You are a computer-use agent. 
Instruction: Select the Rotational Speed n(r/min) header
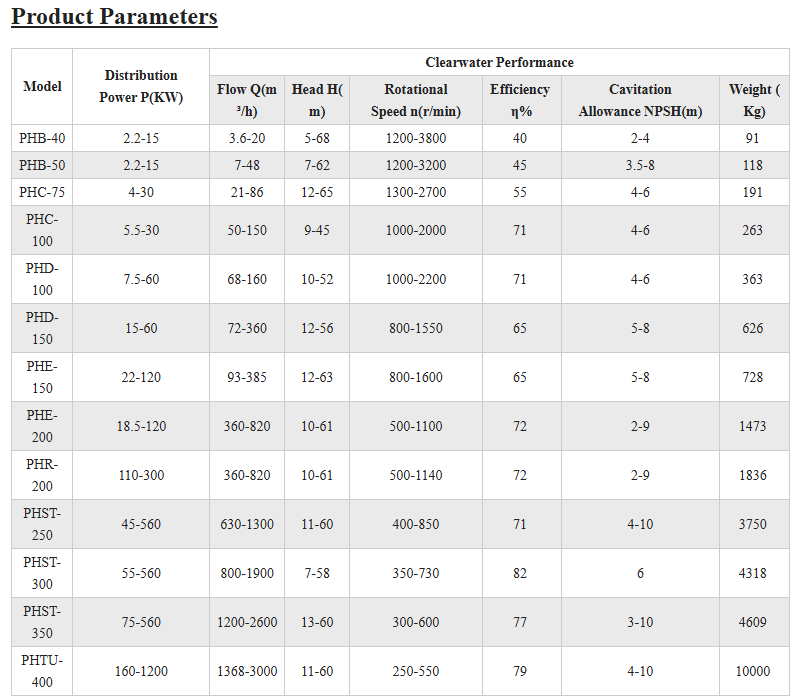[416, 100]
